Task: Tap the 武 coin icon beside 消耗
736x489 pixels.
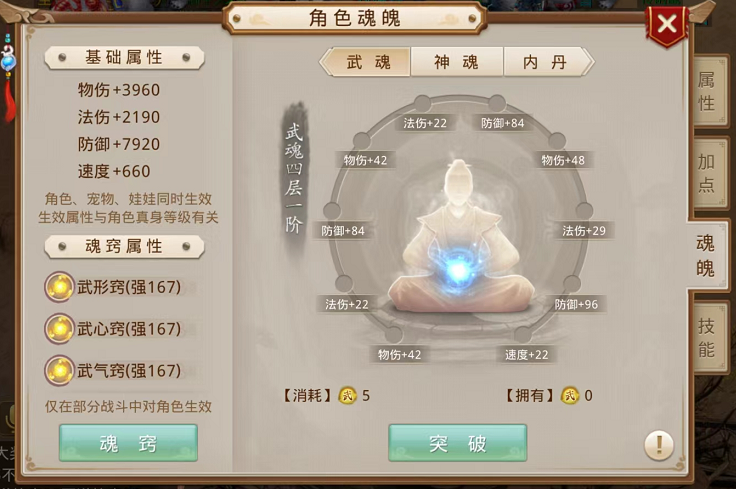Action: 347,396
